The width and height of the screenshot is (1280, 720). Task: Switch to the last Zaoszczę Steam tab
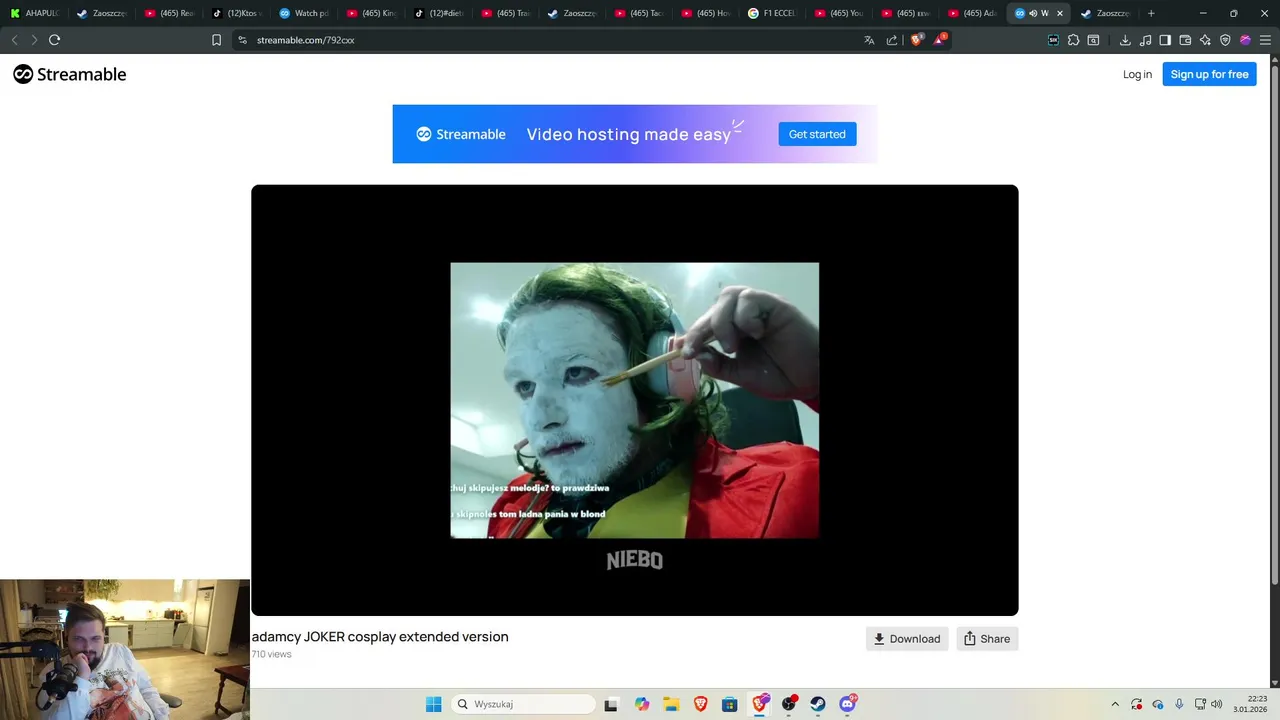1105,13
